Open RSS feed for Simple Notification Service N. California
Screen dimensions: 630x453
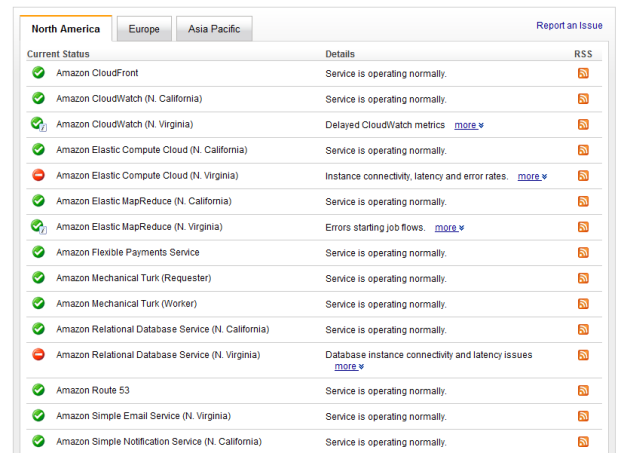(583, 442)
